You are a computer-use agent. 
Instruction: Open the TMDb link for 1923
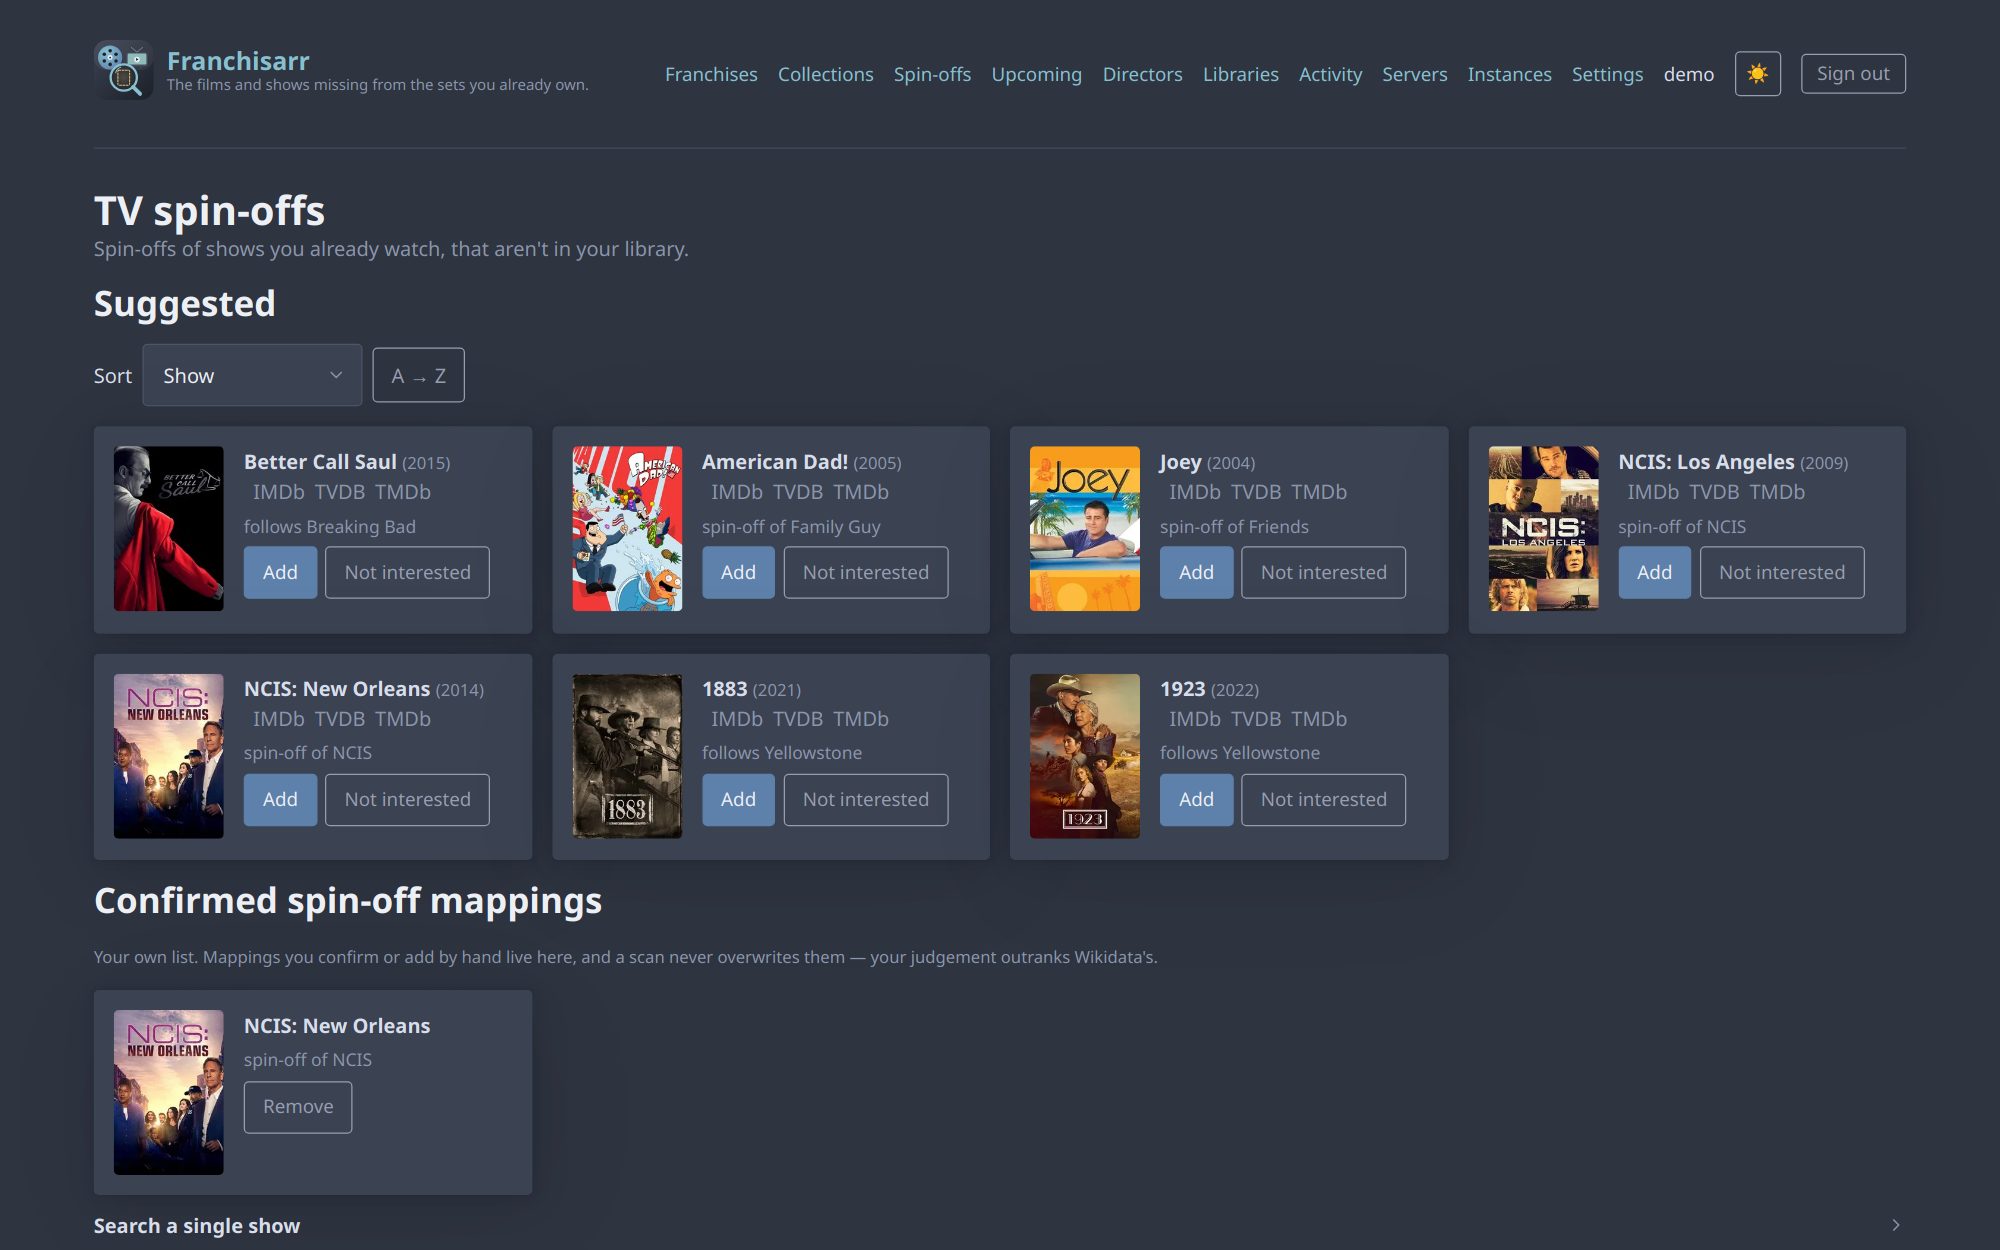click(x=1319, y=719)
